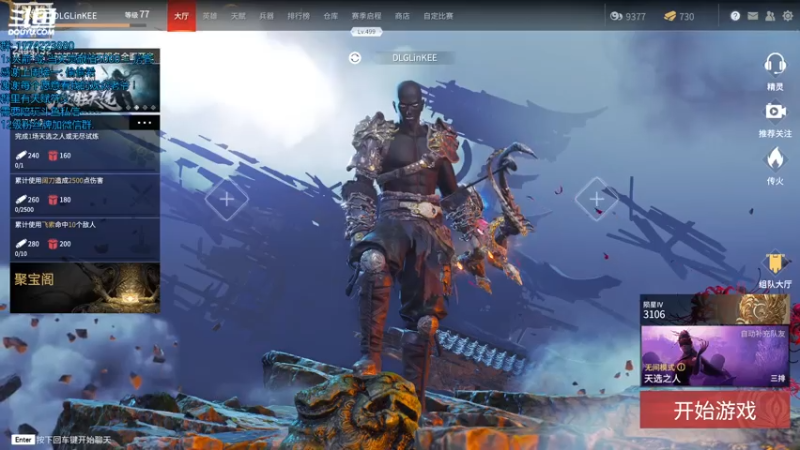
Task: Click the DLGLinKEE nameplate above character
Action: pos(414,58)
